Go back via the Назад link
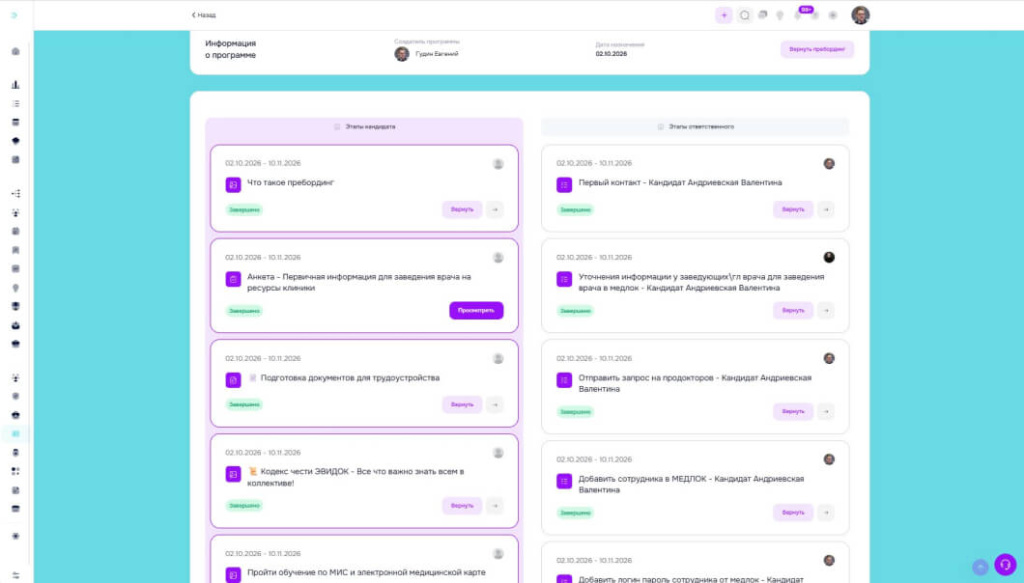This screenshot has height=583, width=1024. point(204,15)
